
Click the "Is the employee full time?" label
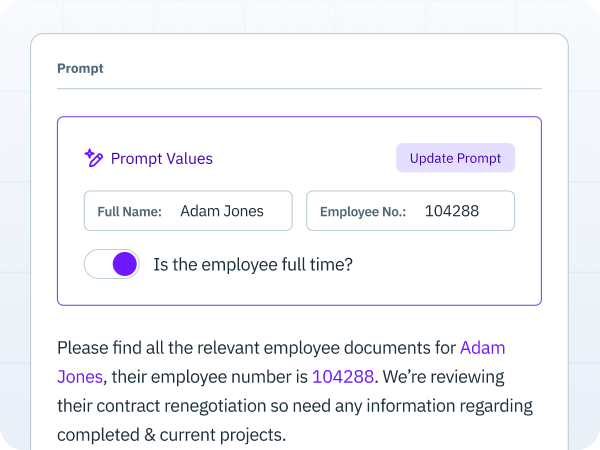252,265
